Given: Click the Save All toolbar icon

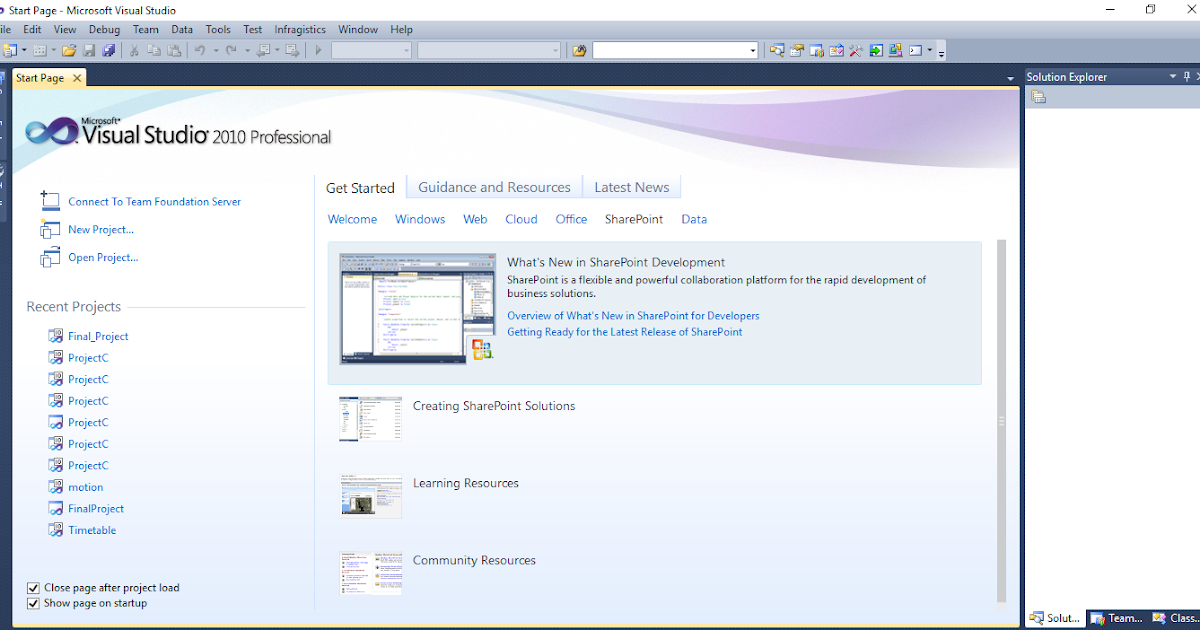Looking at the screenshot, I should [110, 50].
